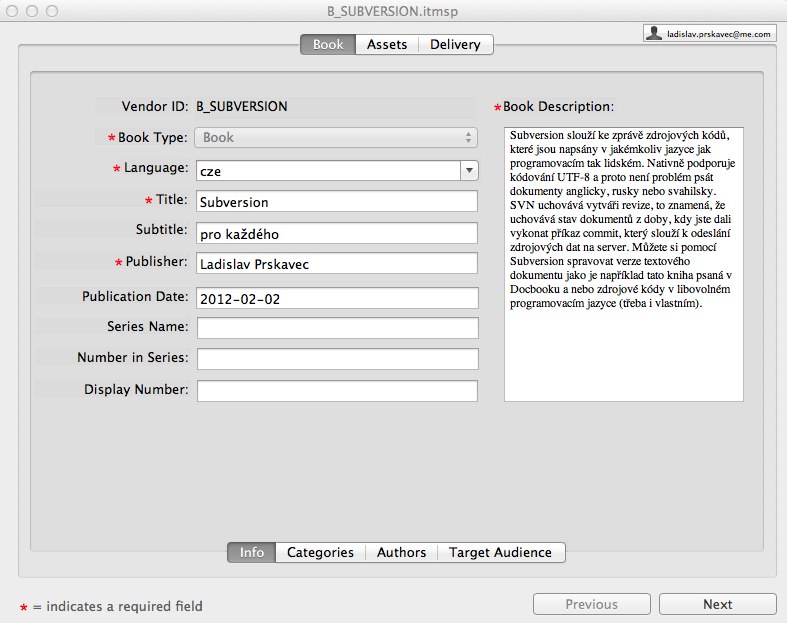Viewport: 787px width, 623px height.
Task: Click the empty Number in Series field
Action: click(x=337, y=359)
